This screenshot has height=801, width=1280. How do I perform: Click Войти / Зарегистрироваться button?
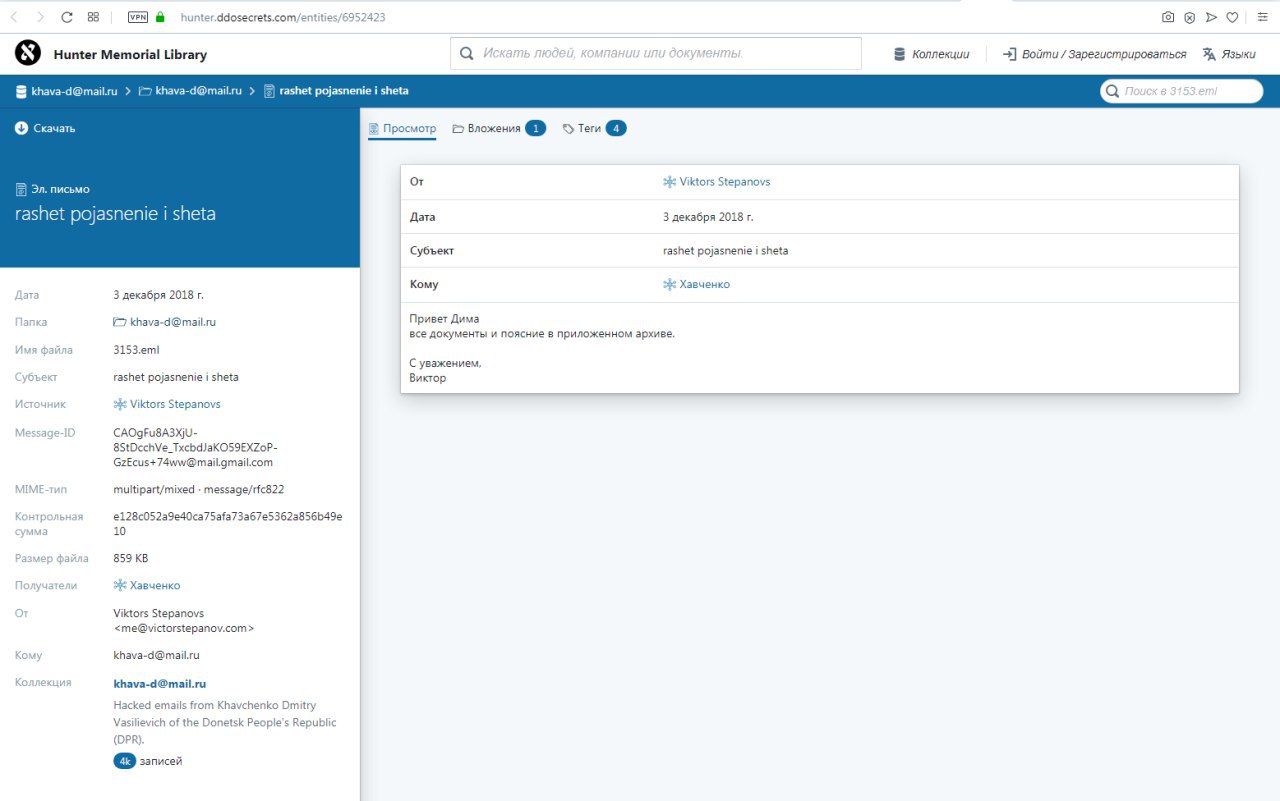point(1094,54)
